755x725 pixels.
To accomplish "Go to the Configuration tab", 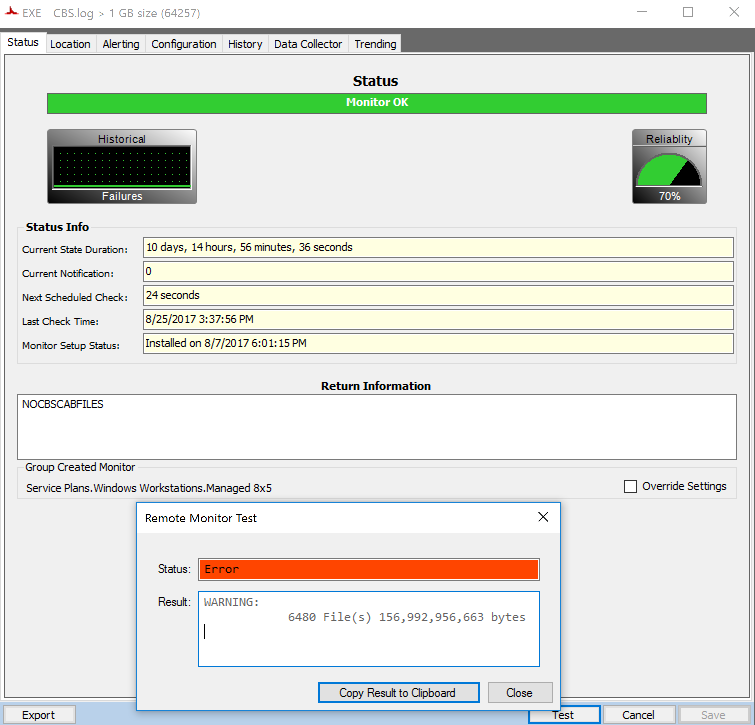I will tap(183, 44).
